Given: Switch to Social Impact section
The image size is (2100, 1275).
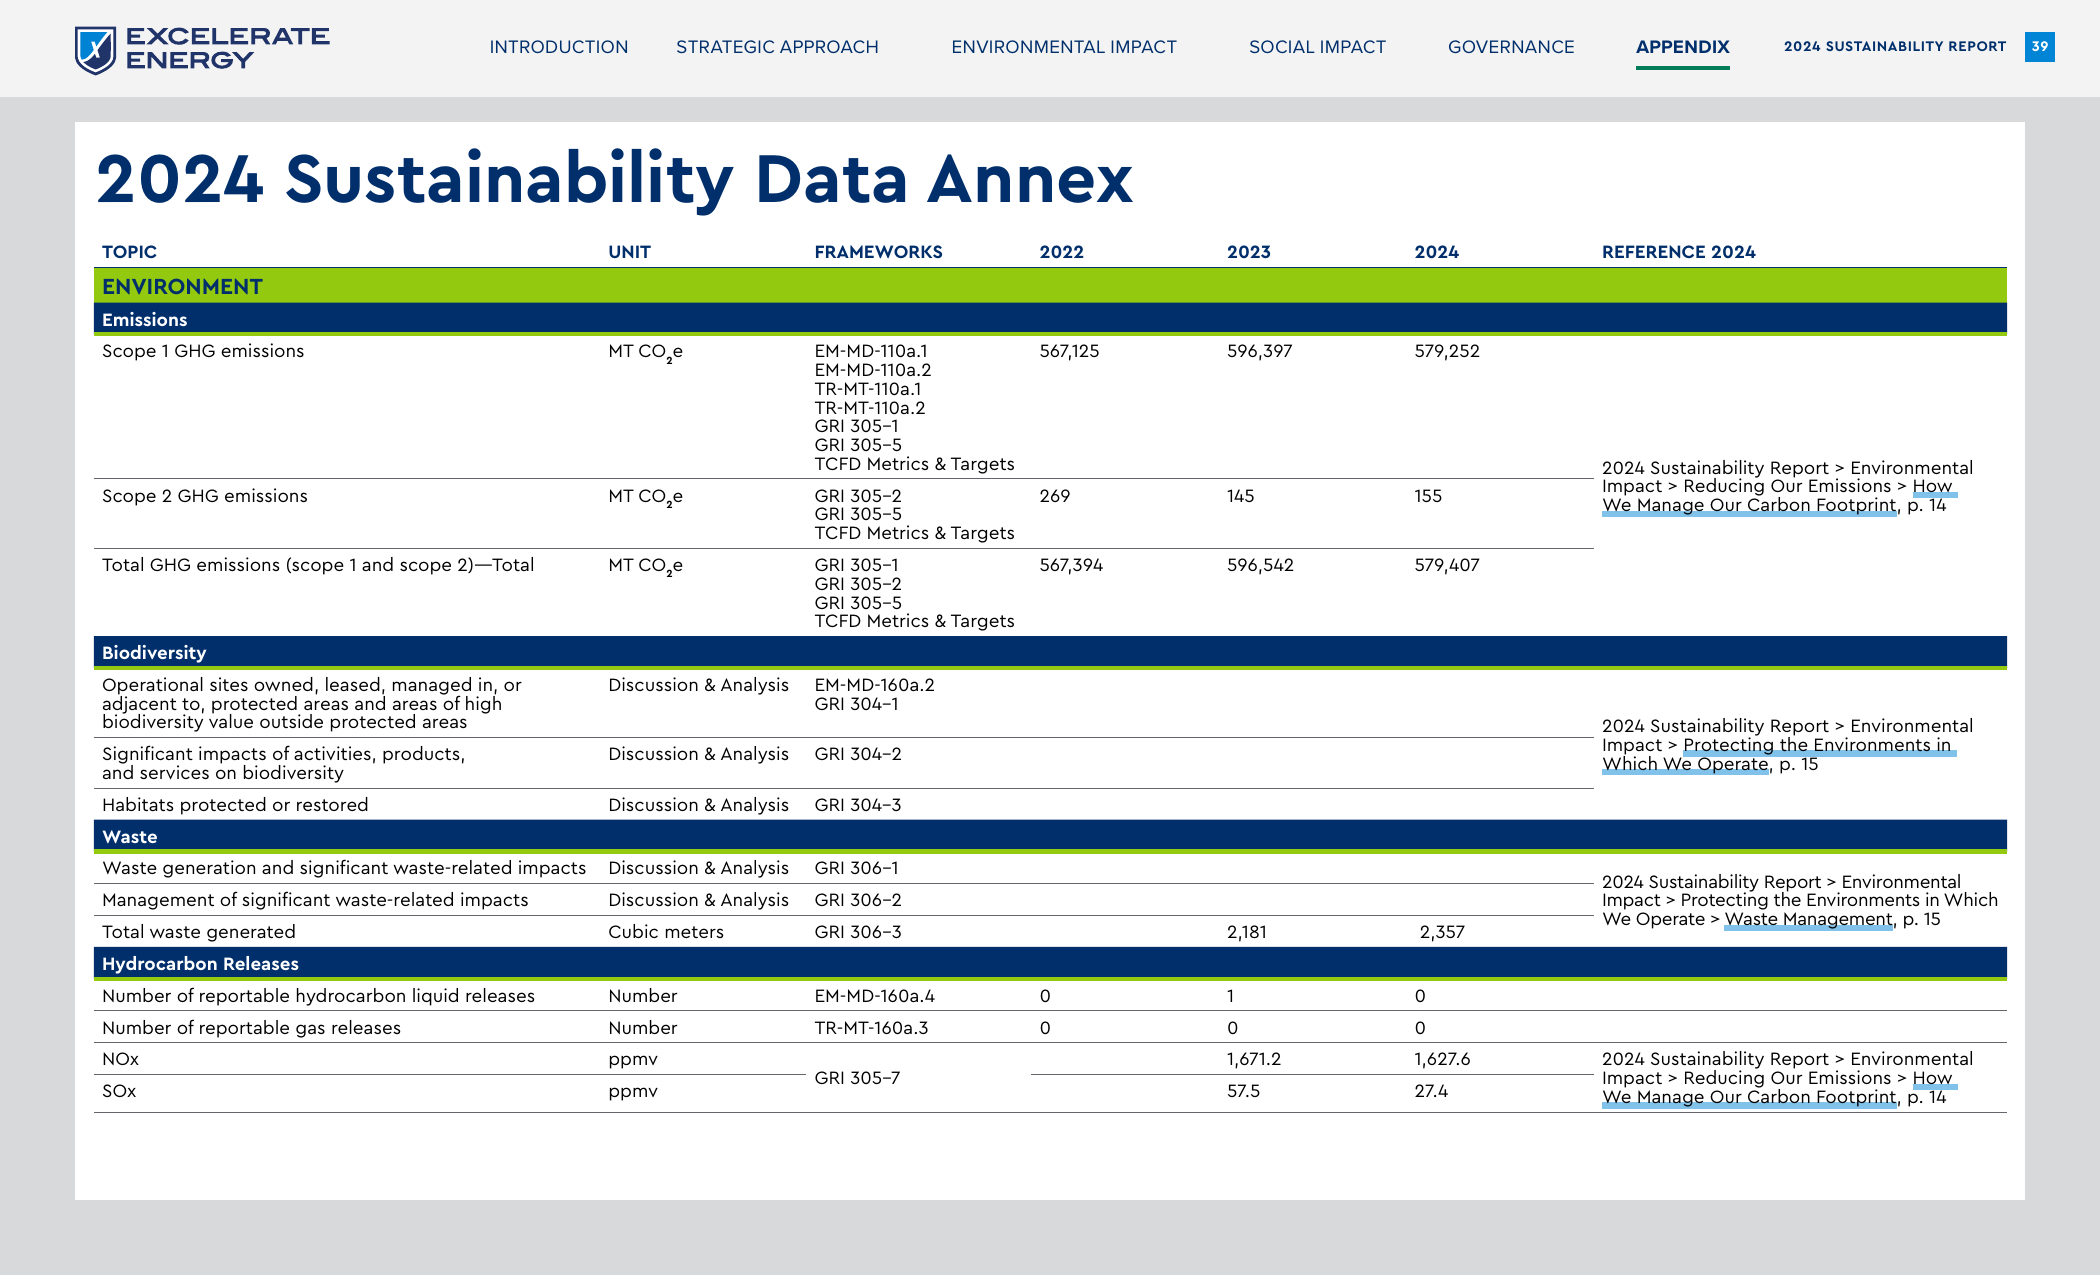Looking at the screenshot, I should 1317,47.
